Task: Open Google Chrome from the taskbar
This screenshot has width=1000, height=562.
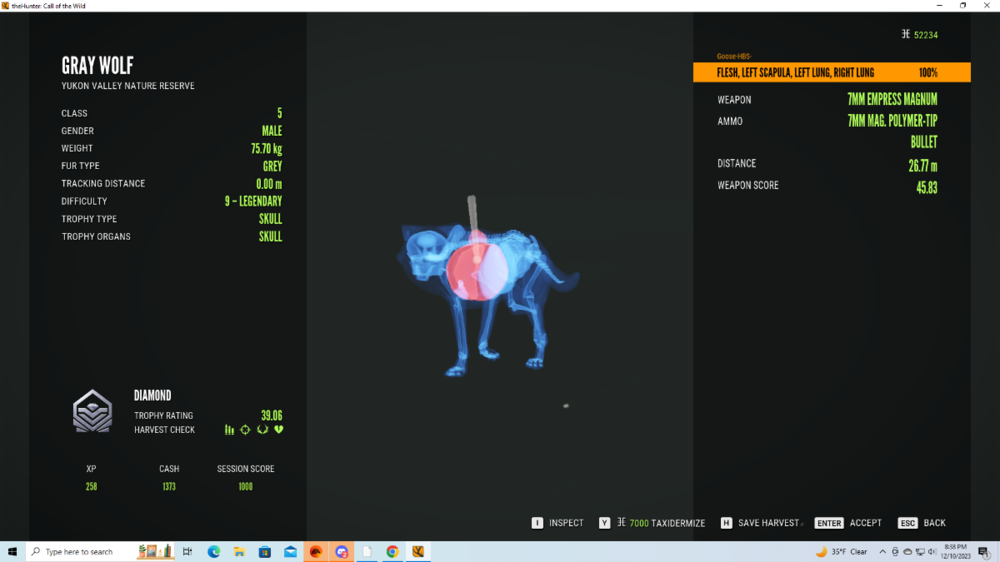Action: tap(392, 552)
